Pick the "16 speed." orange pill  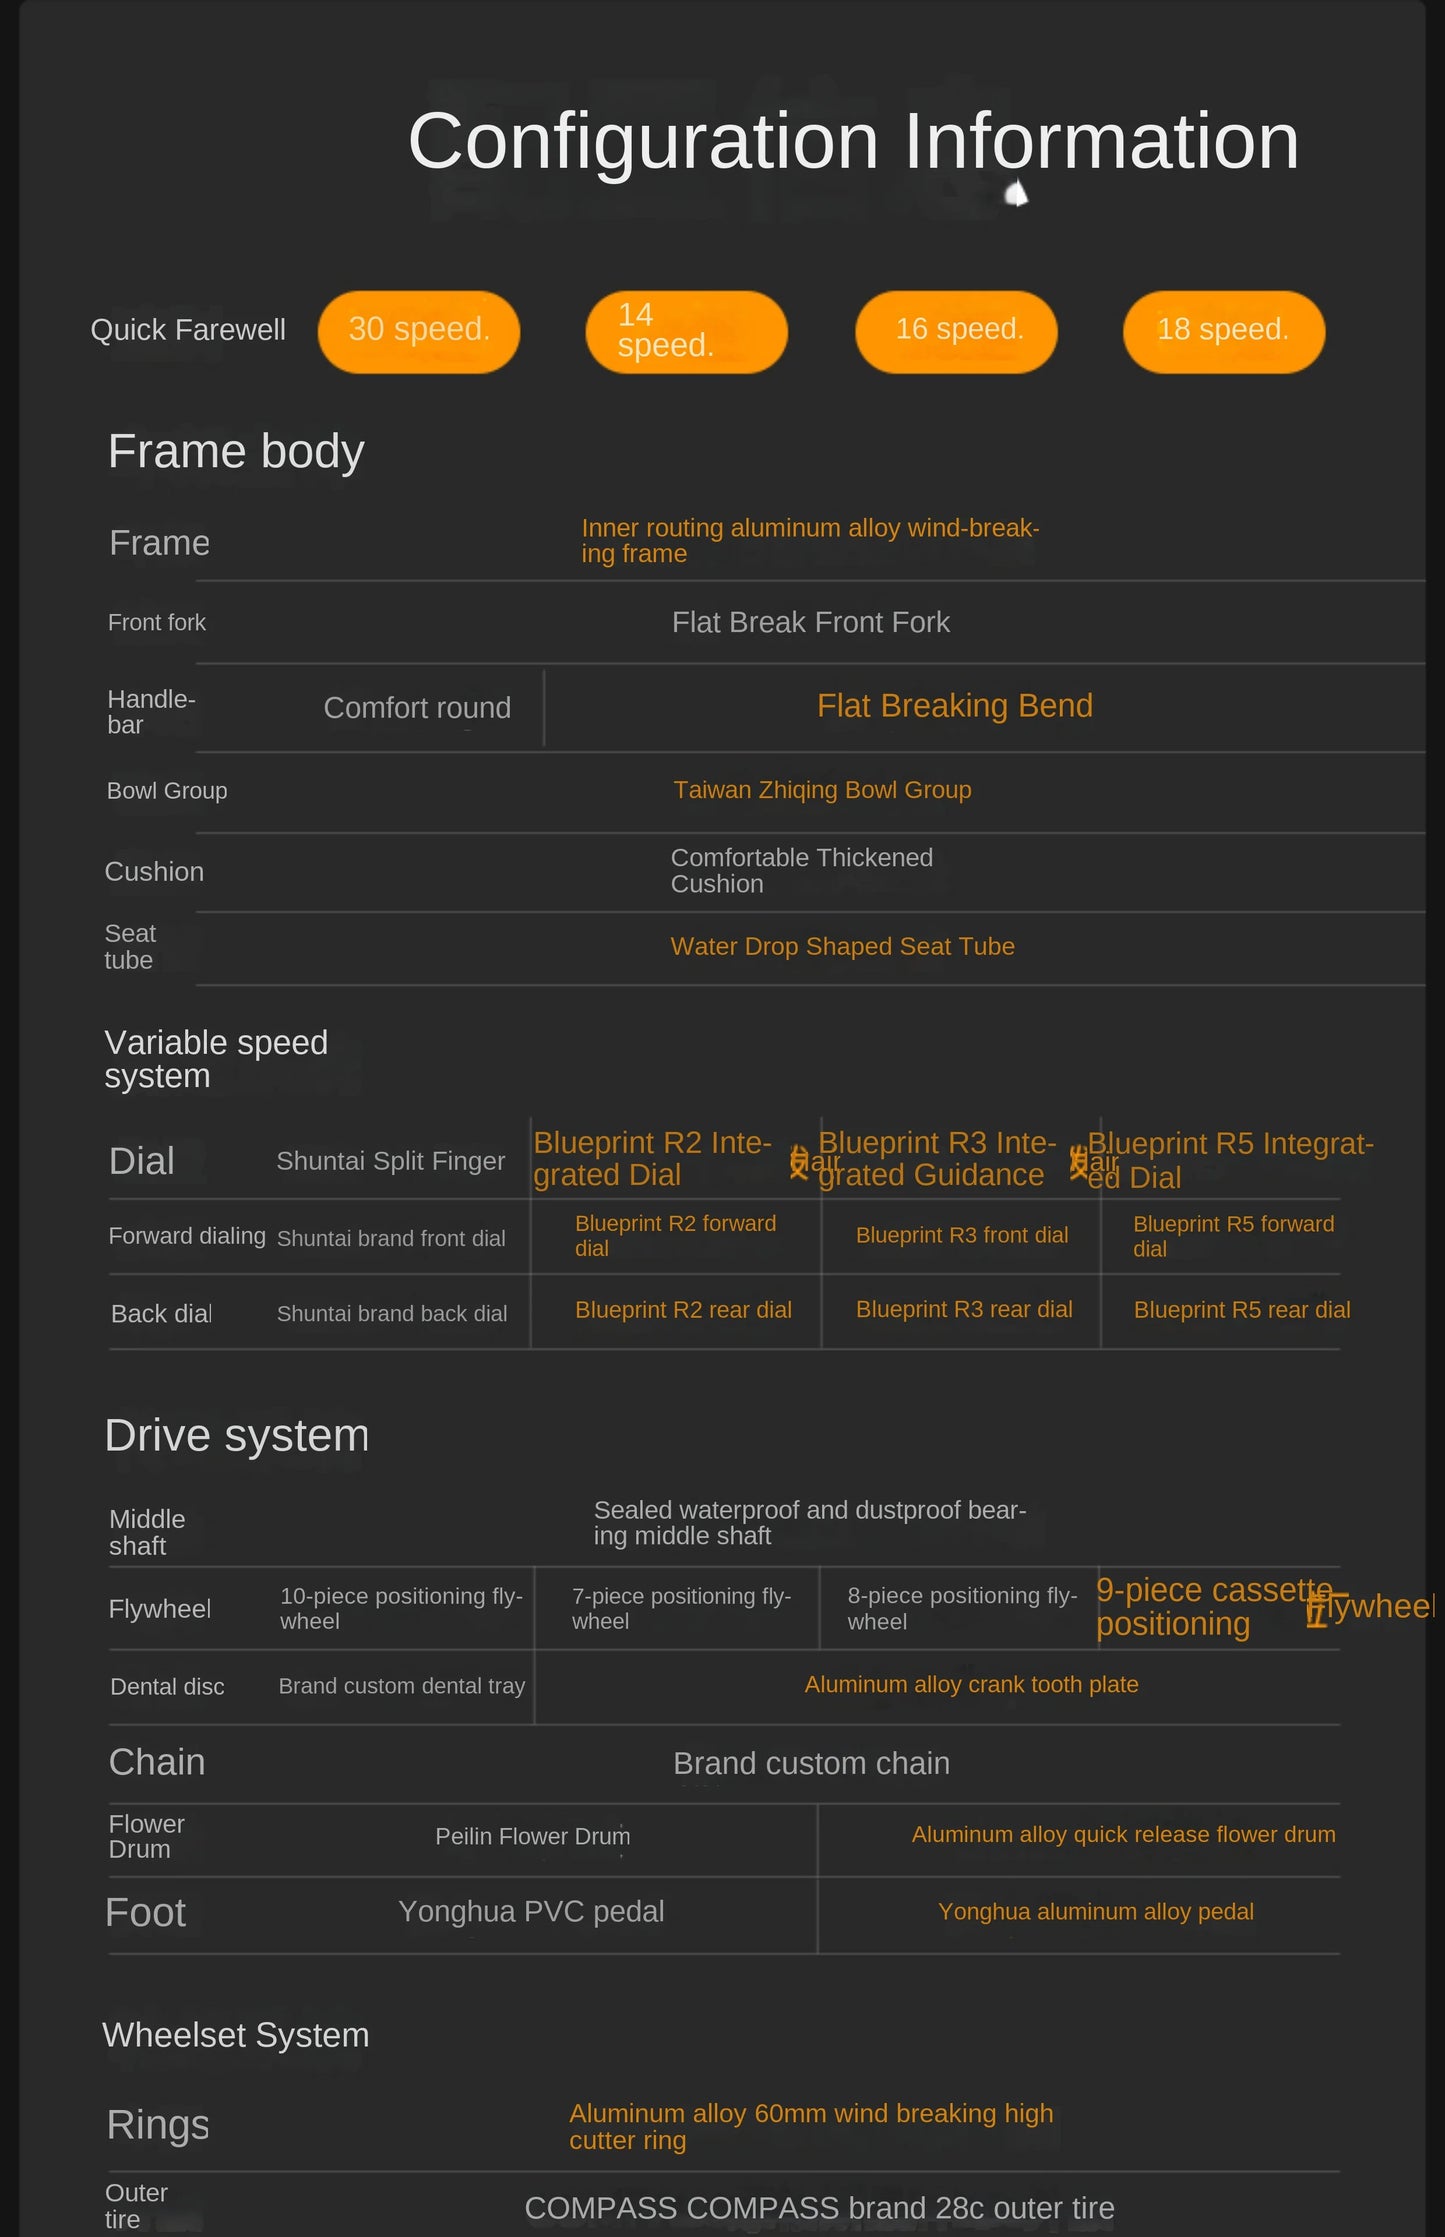(x=957, y=331)
